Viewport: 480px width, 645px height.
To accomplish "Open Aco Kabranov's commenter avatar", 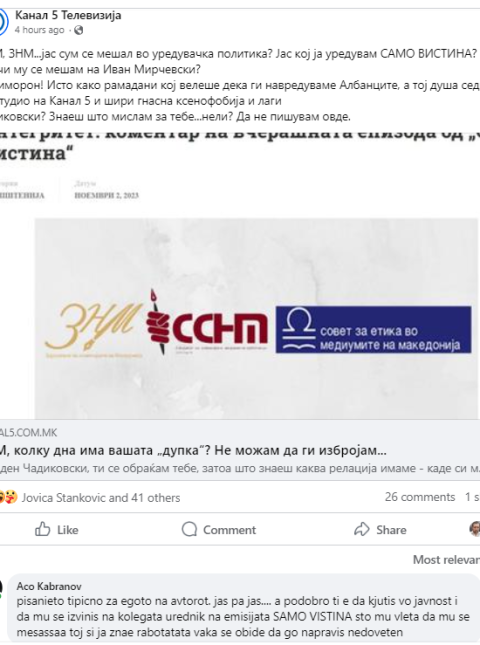I will click(2, 589).
